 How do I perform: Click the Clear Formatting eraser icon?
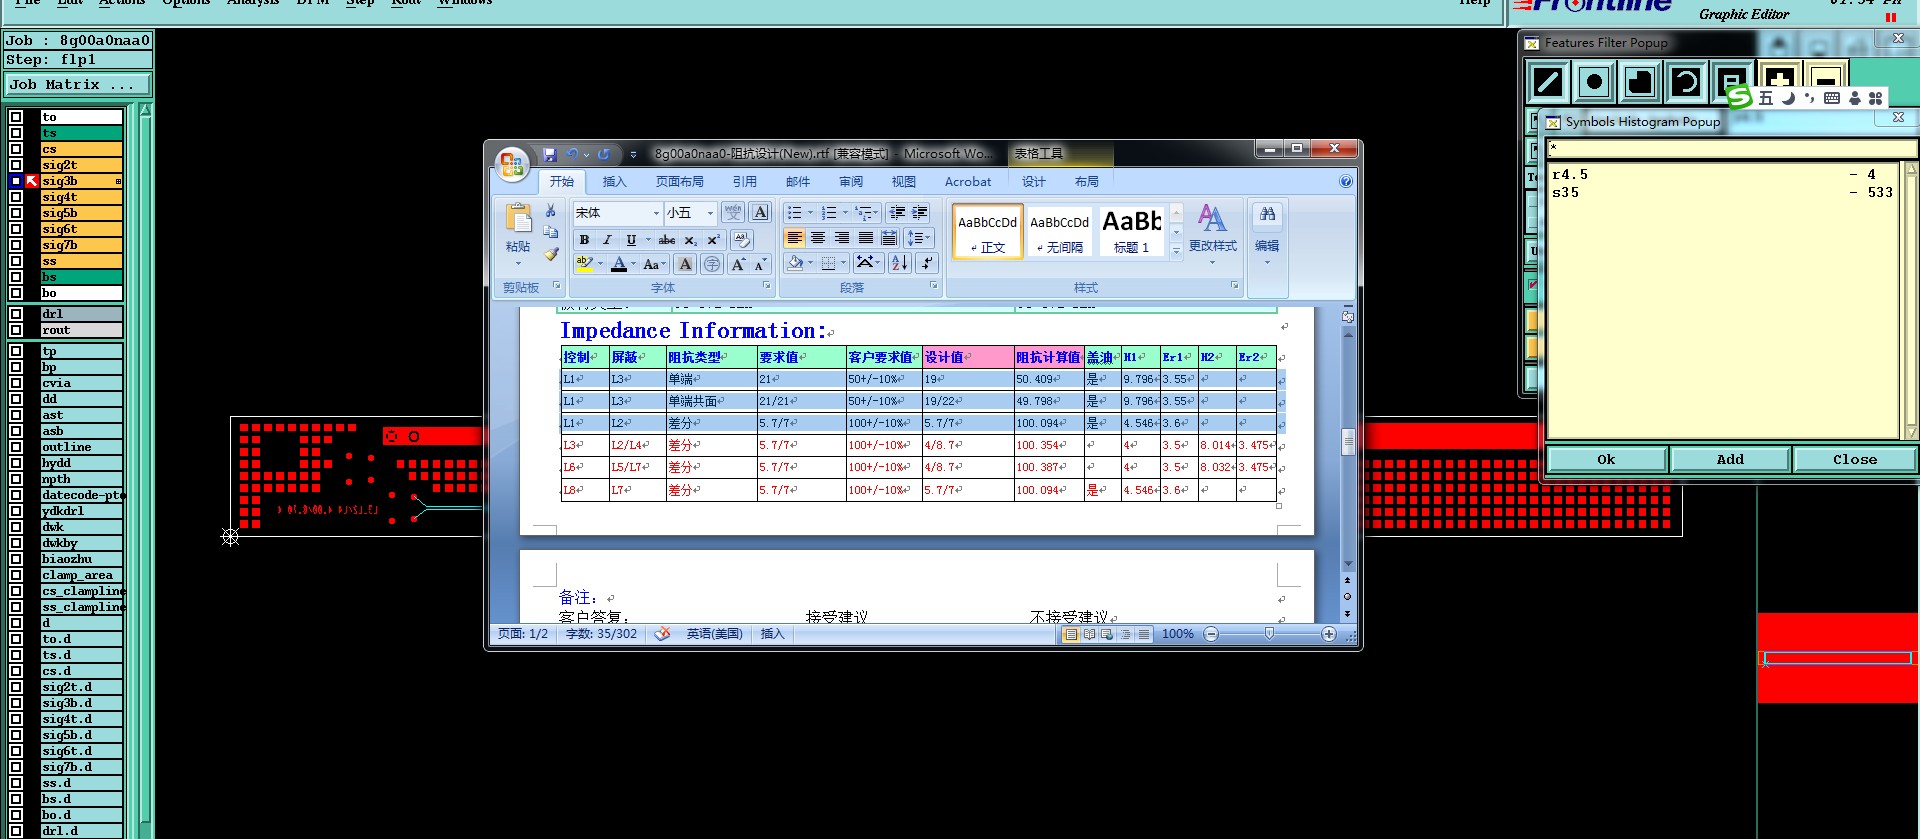742,240
